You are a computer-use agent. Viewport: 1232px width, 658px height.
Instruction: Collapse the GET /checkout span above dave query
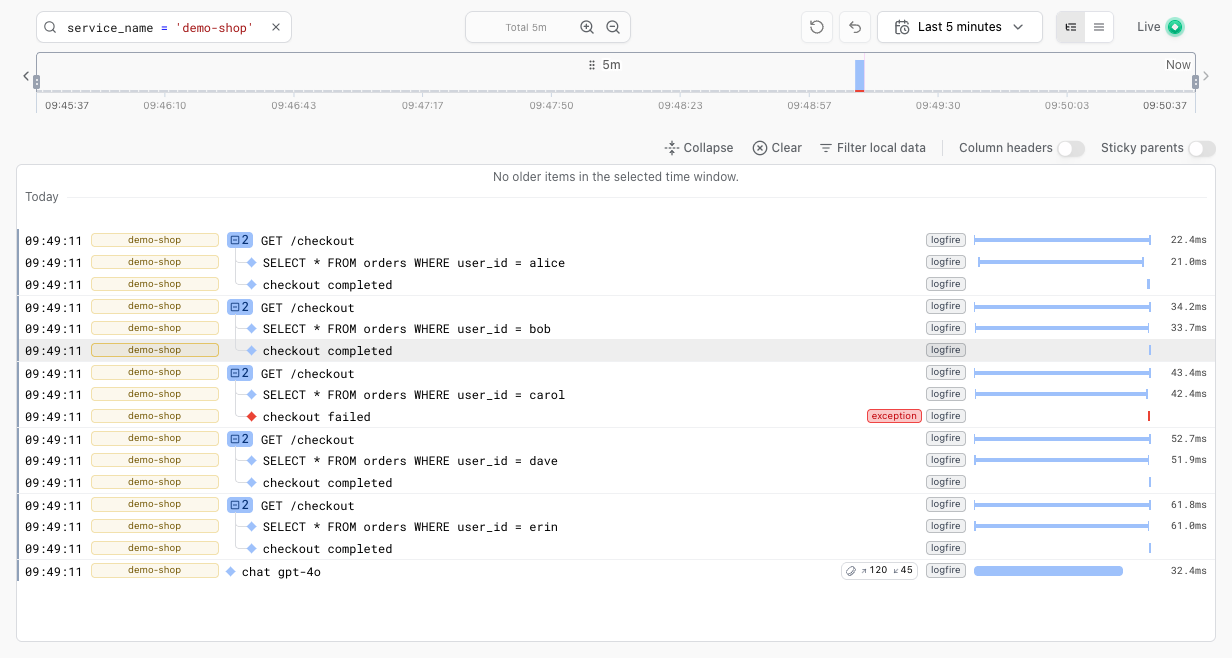tap(240, 439)
